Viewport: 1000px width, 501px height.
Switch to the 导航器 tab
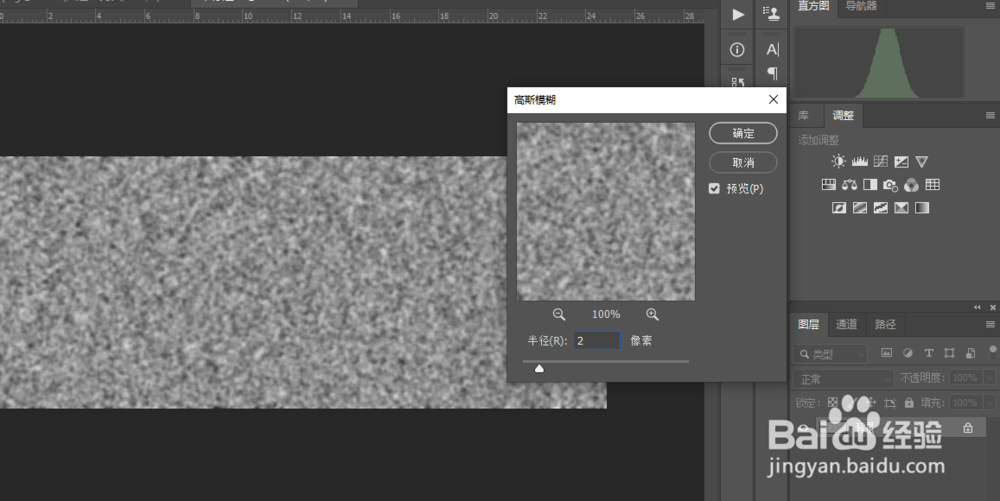tap(861, 6)
